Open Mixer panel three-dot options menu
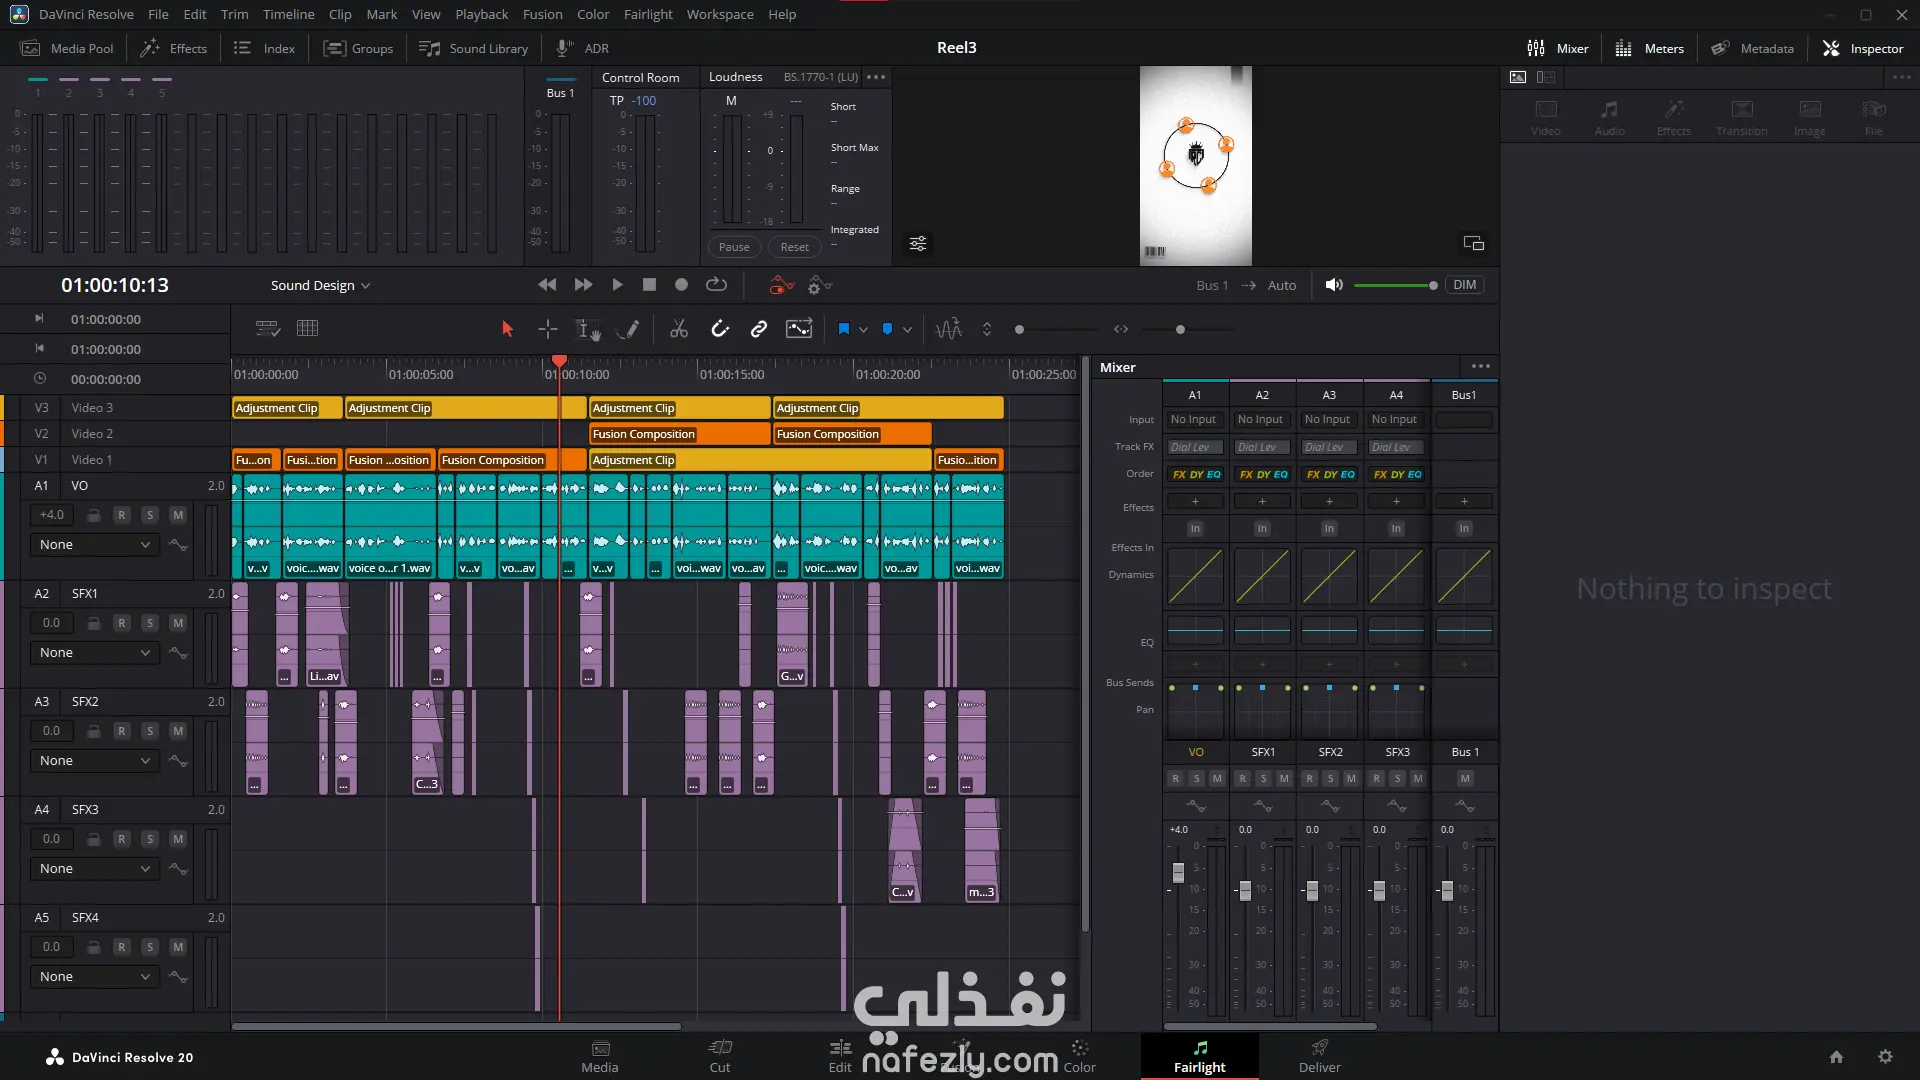This screenshot has height=1080, width=1920. click(1481, 367)
